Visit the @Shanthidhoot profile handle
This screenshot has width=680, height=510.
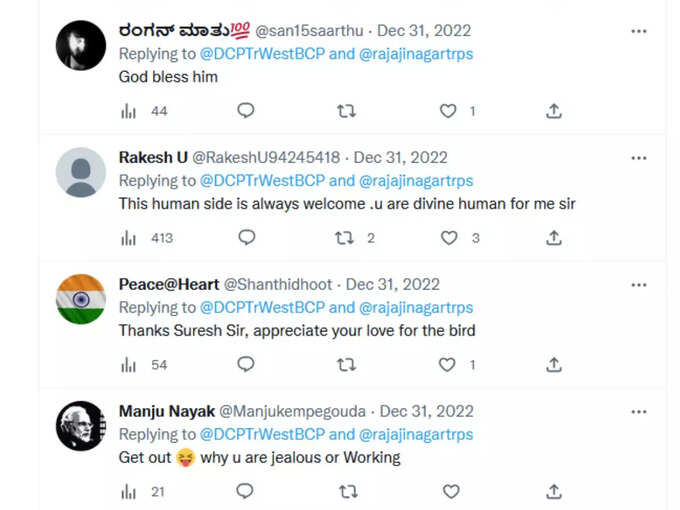(x=278, y=284)
